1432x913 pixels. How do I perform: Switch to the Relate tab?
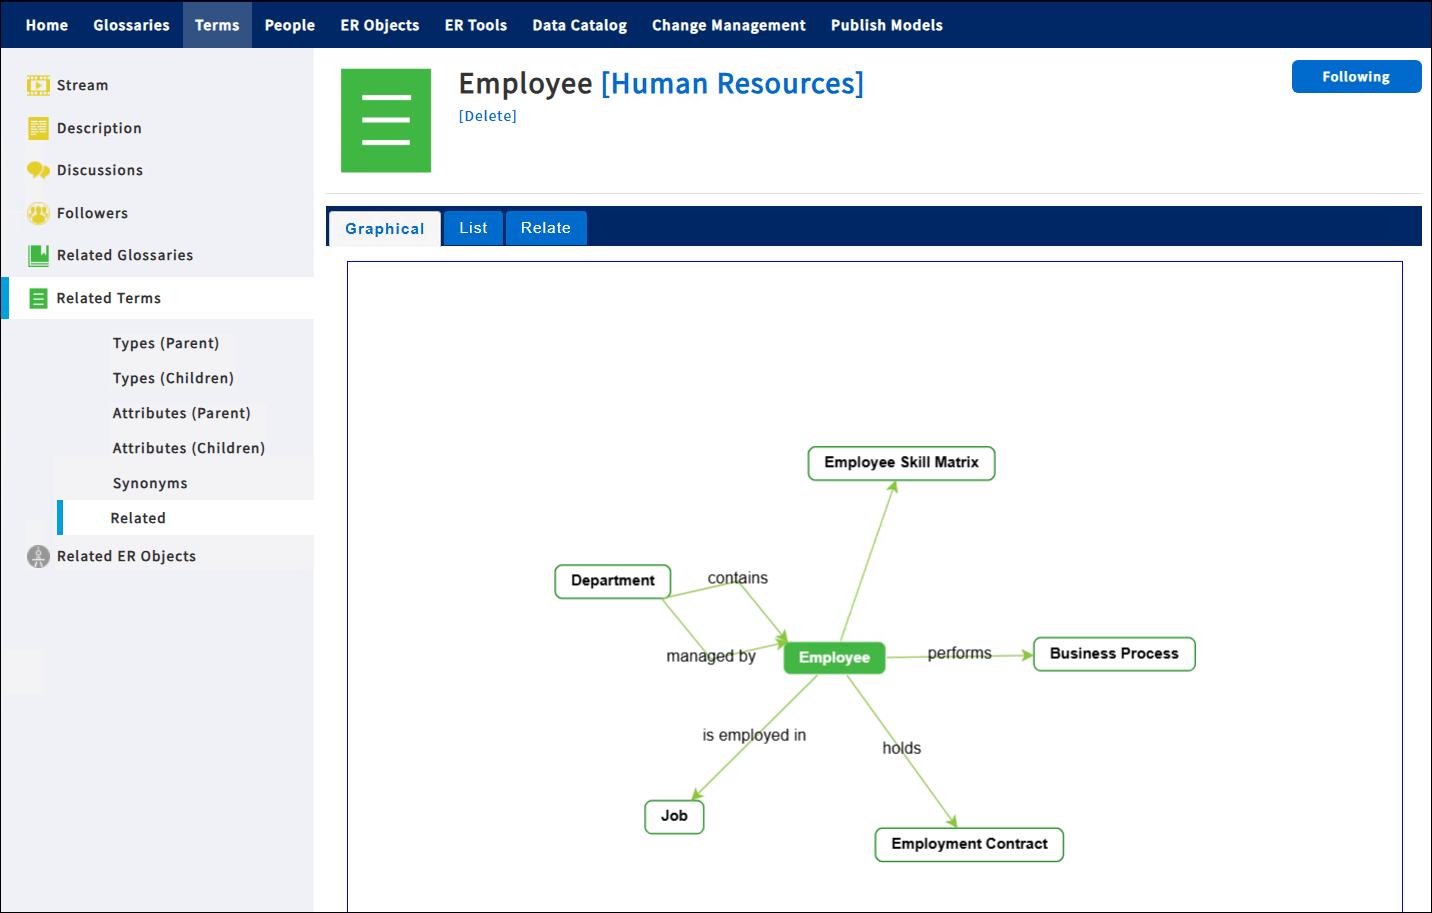coord(546,228)
